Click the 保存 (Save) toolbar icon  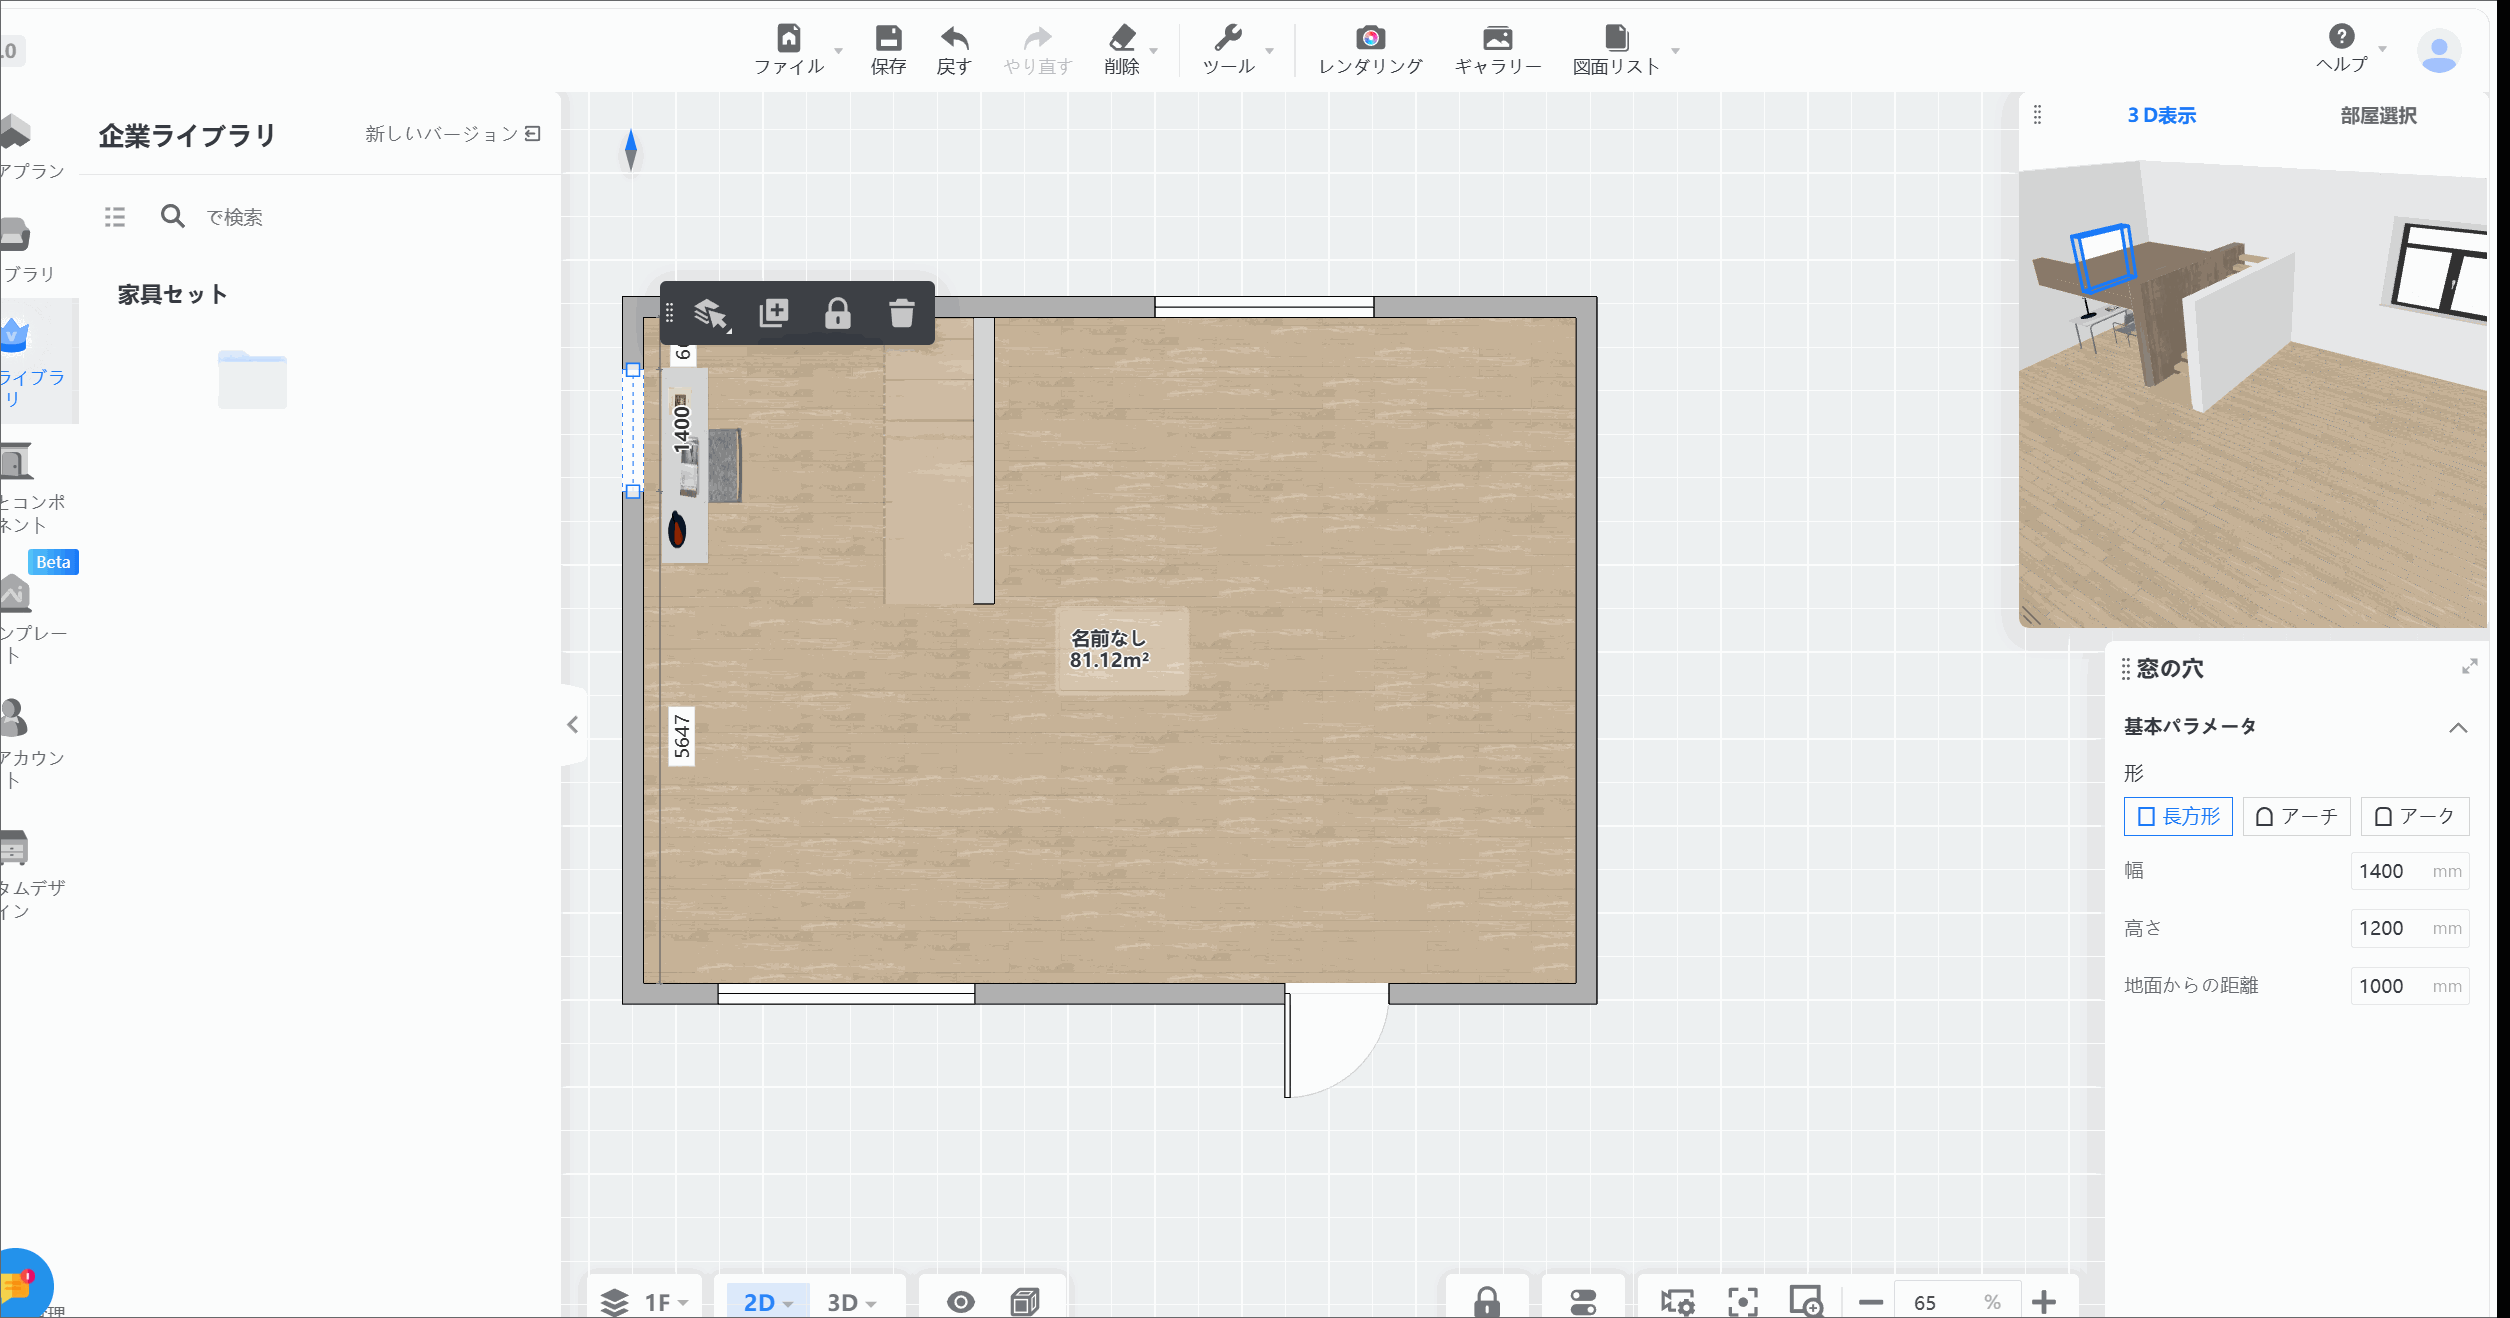[x=888, y=38]
